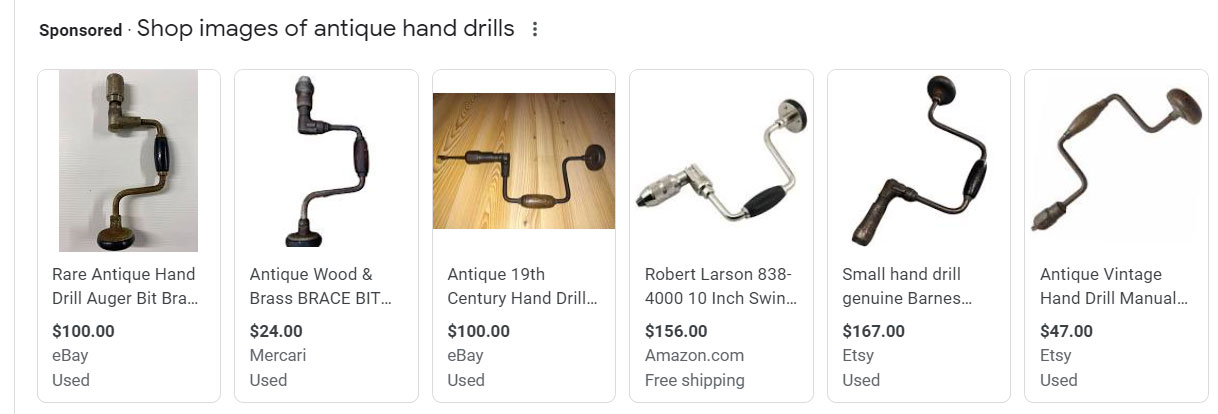Screen dimensions: 1218x414
Task: Open the Small hand drill genuine Barnes title
Action: [x=908, y=286]
